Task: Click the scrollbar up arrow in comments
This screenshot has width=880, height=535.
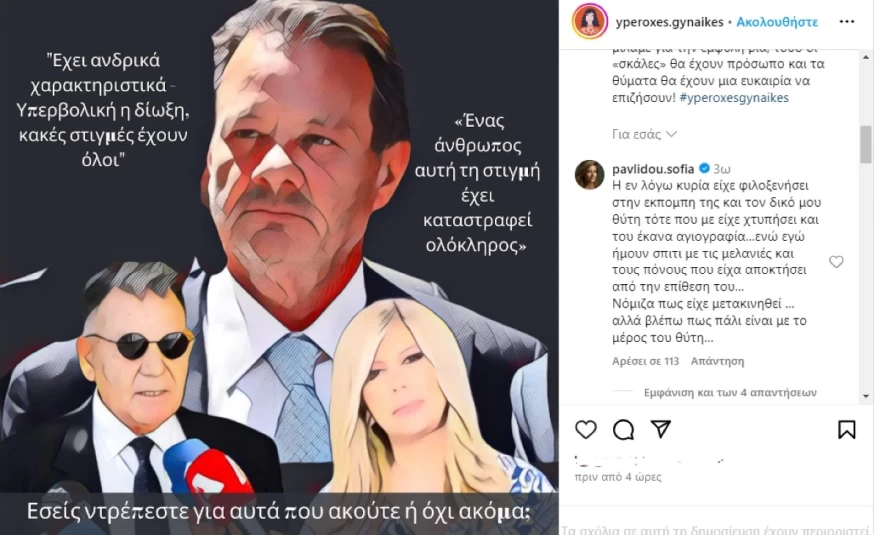Action: (x=866, y=57)
